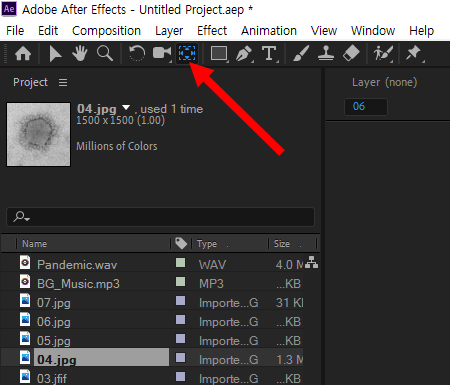Open the Help menu

coord(421,31)
